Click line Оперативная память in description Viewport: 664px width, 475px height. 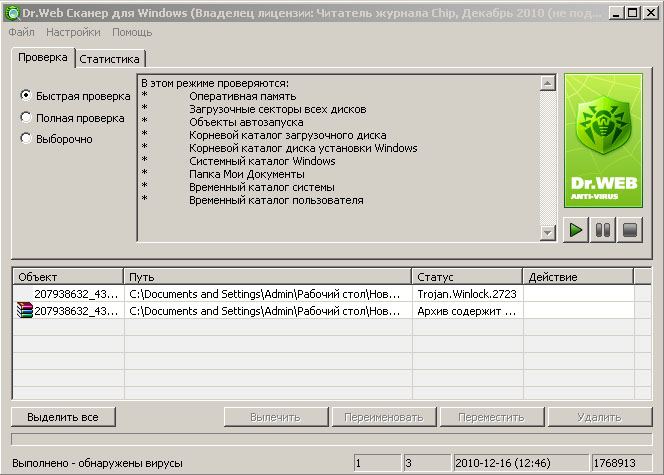point(243,96)
